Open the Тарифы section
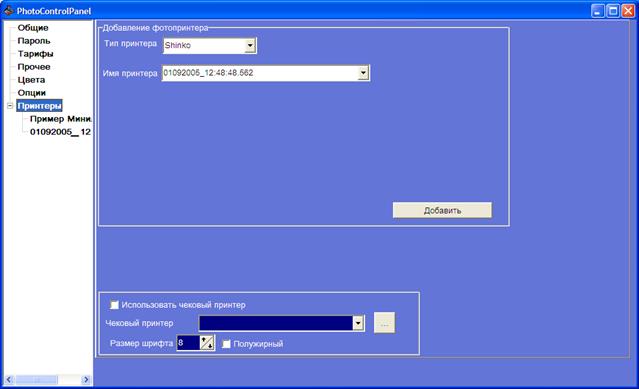The image size is (639, 389). [35, 54]
